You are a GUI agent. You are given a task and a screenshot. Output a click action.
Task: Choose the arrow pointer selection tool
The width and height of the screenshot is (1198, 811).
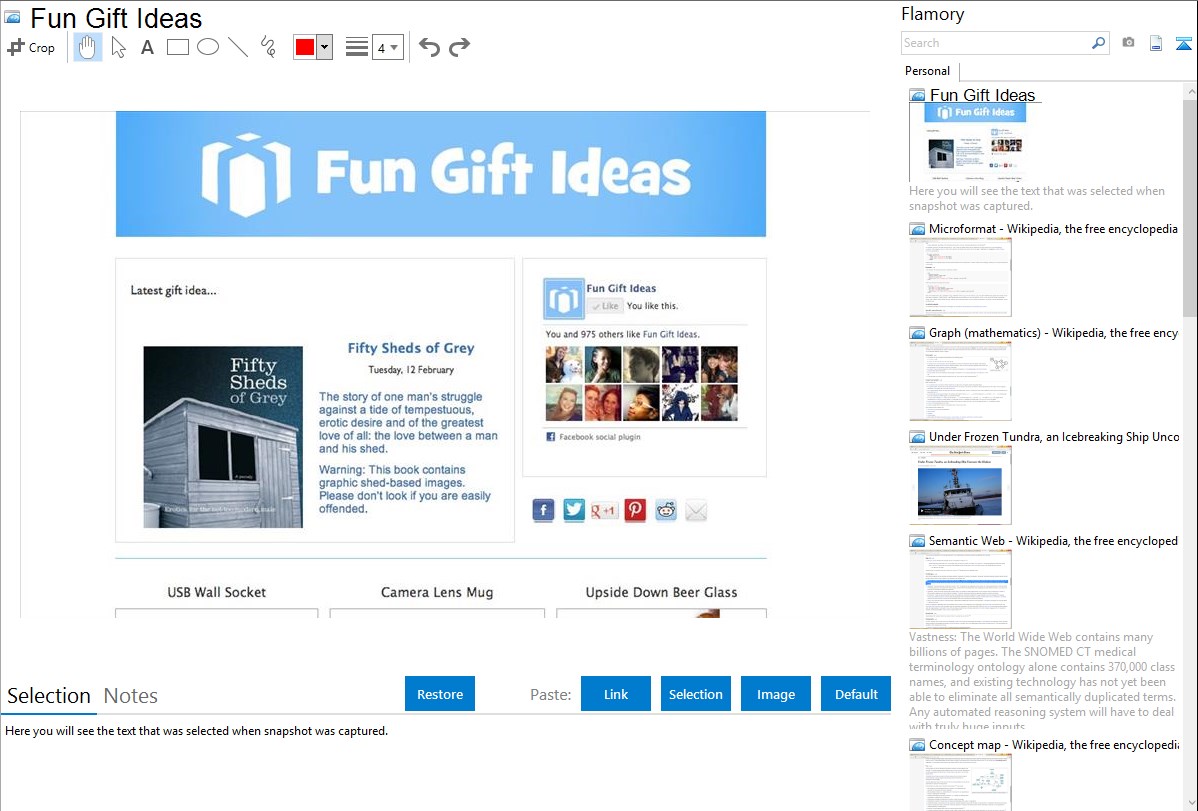pyautogui.click(x=118, y=47)
